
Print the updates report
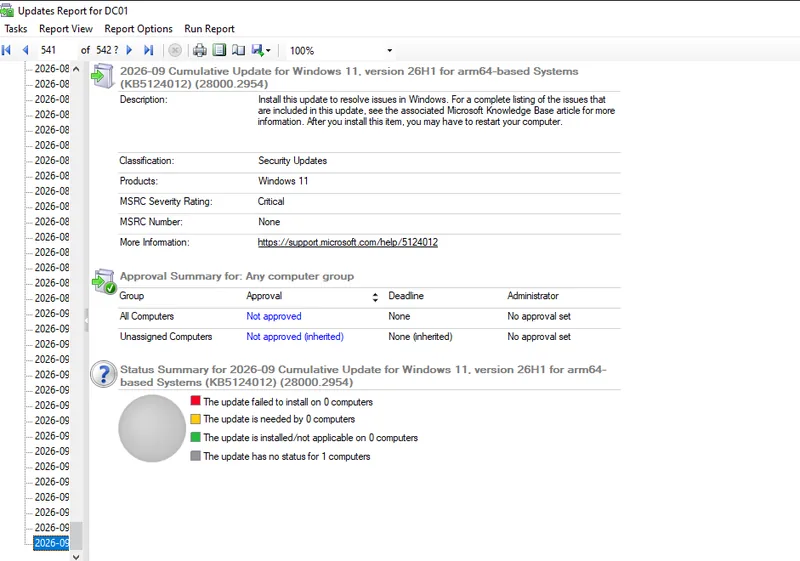[x=199, y=50]
